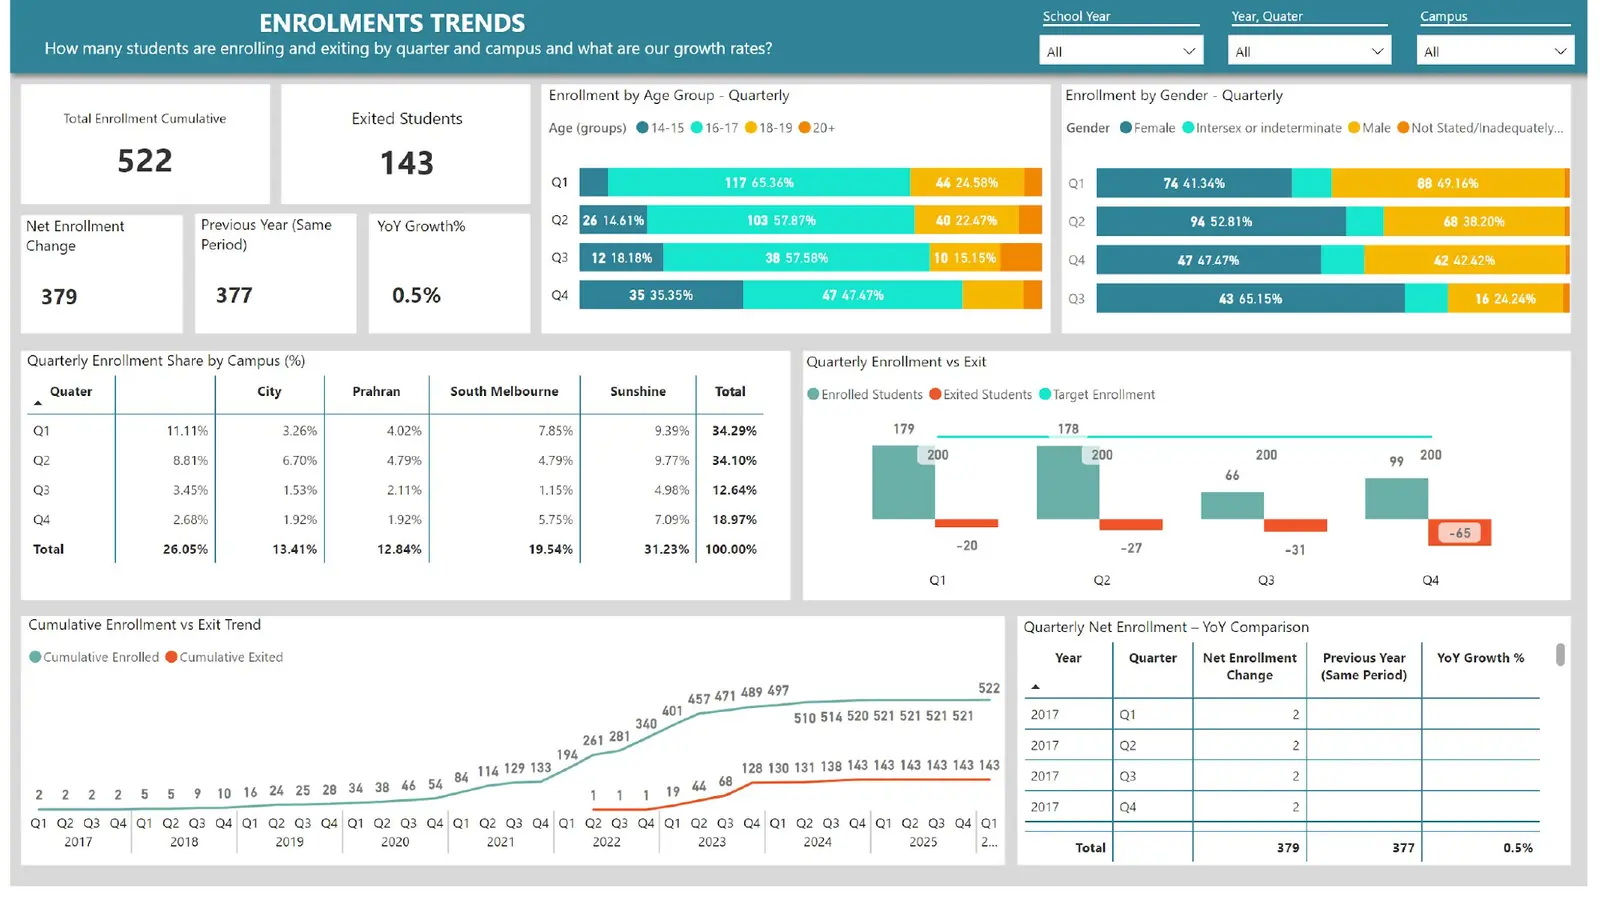Click Net Enrollment Change value 379
The image size is (1600, 900).
coord(59,297)
